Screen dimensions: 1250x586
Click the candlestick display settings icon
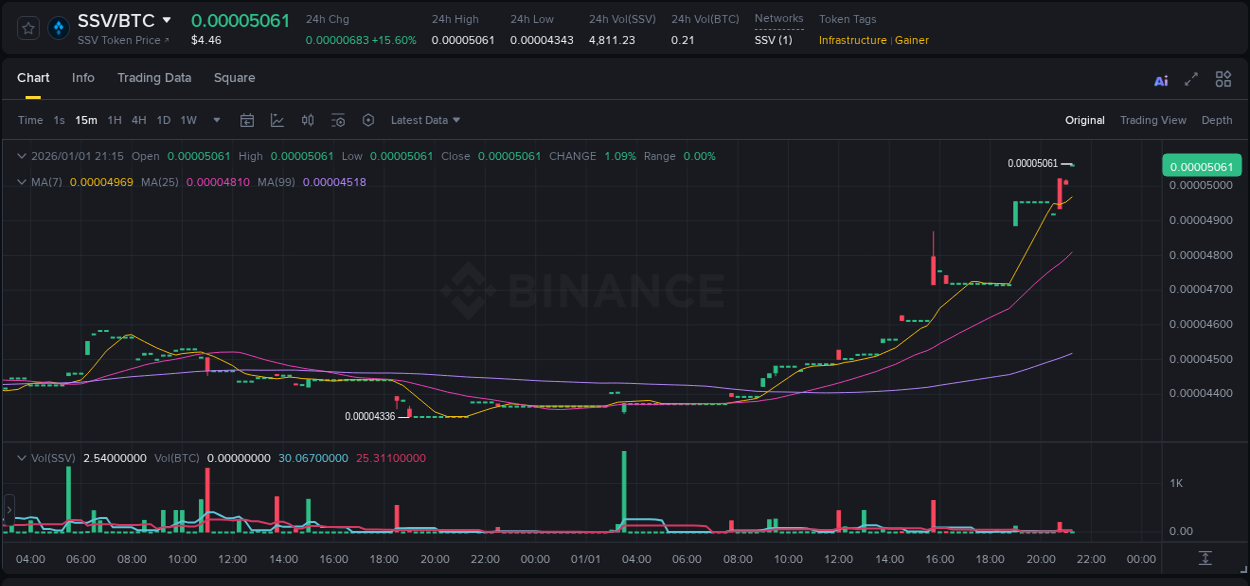click(307, 120)
